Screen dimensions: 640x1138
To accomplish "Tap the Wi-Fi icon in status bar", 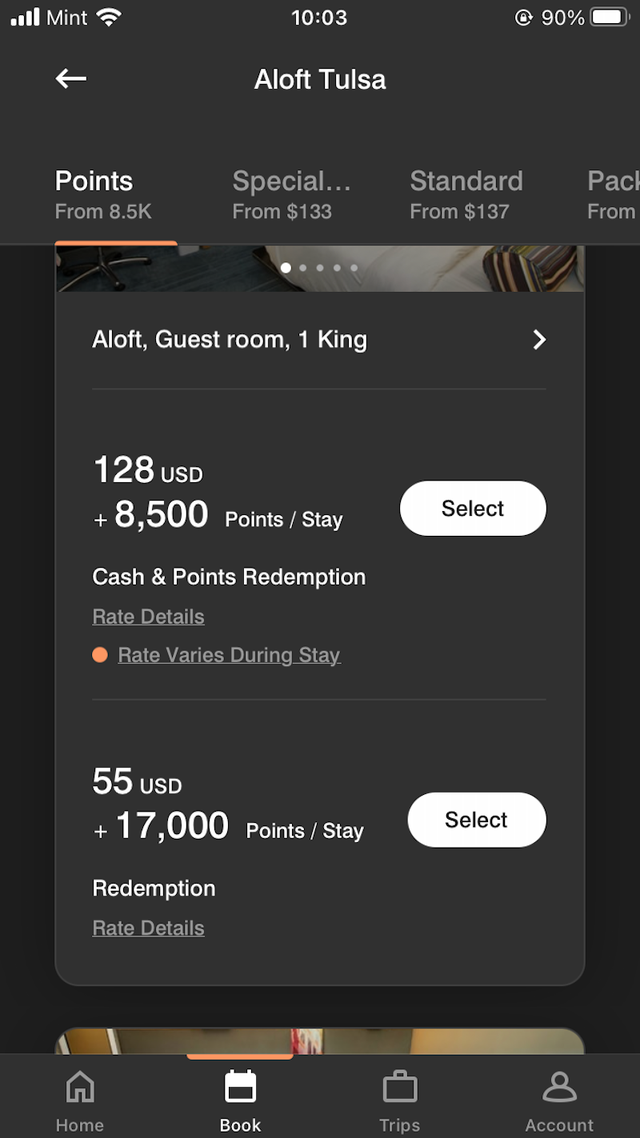I will click(109, 16).
